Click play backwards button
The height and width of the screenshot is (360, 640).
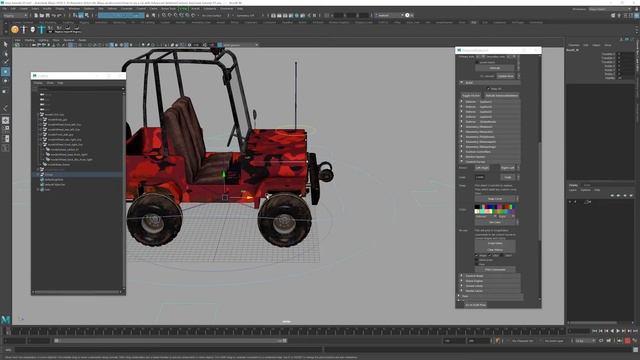(x=612, y=331)
